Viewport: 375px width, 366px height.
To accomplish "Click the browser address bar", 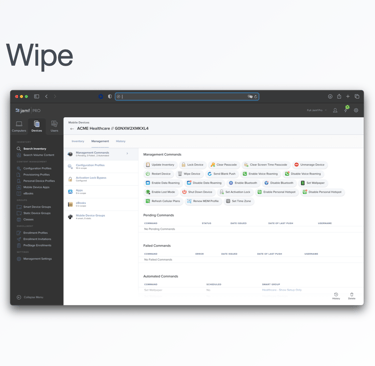I will (187, 97).
